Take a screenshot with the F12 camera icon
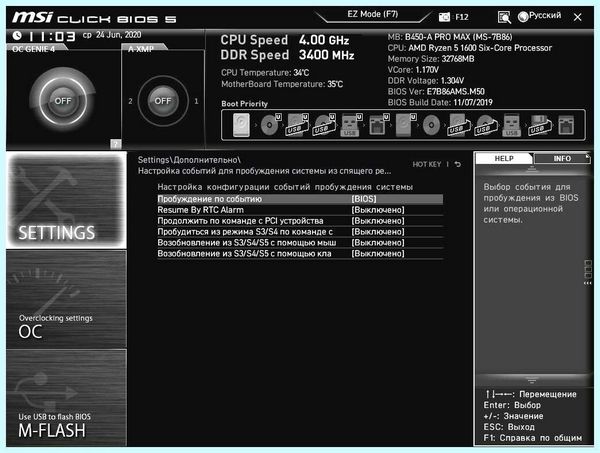The image size is (600, 453). [x=444, y=17]
